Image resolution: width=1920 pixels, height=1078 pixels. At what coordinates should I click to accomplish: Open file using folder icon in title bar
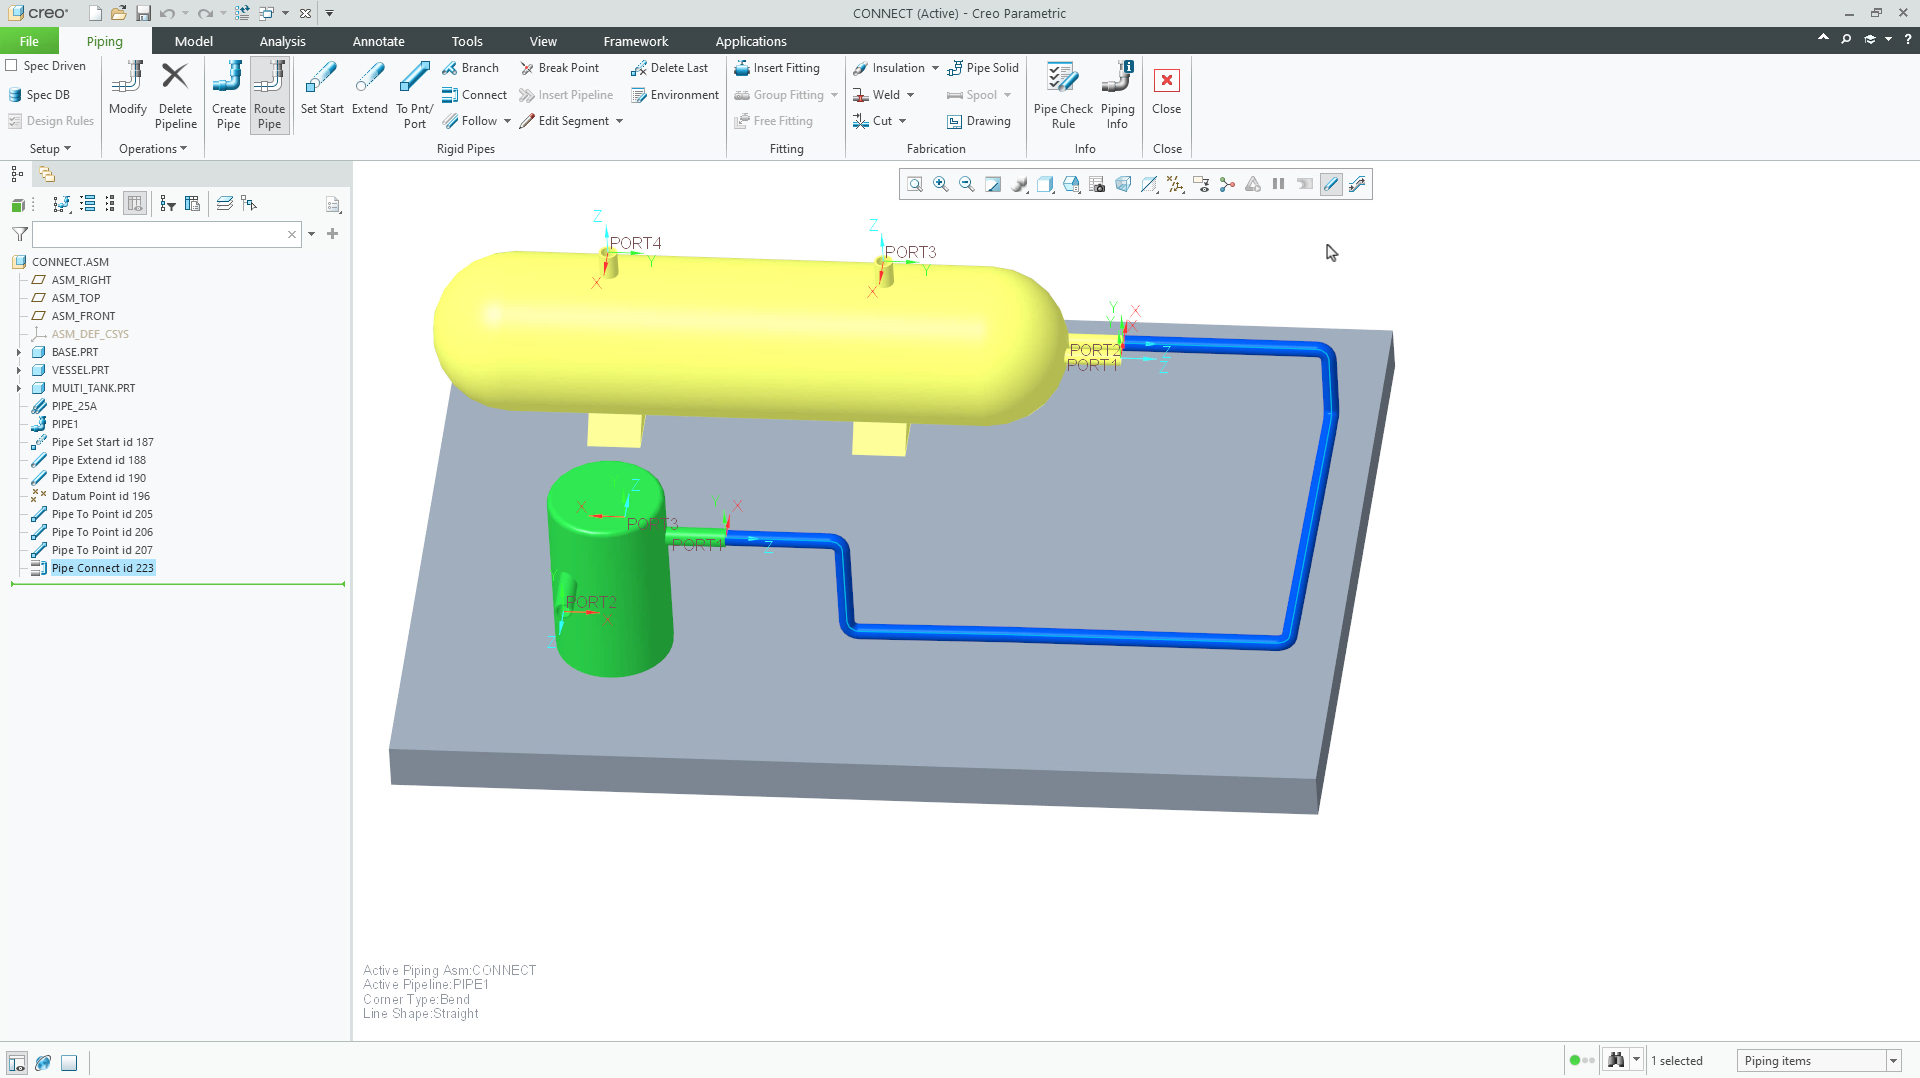[118, 13]
